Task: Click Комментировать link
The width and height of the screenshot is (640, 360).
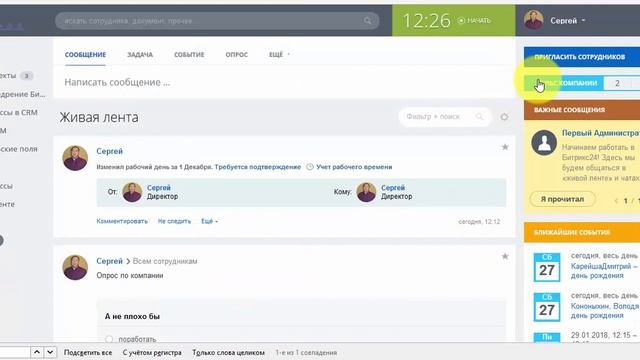Action: click(122, 221)
